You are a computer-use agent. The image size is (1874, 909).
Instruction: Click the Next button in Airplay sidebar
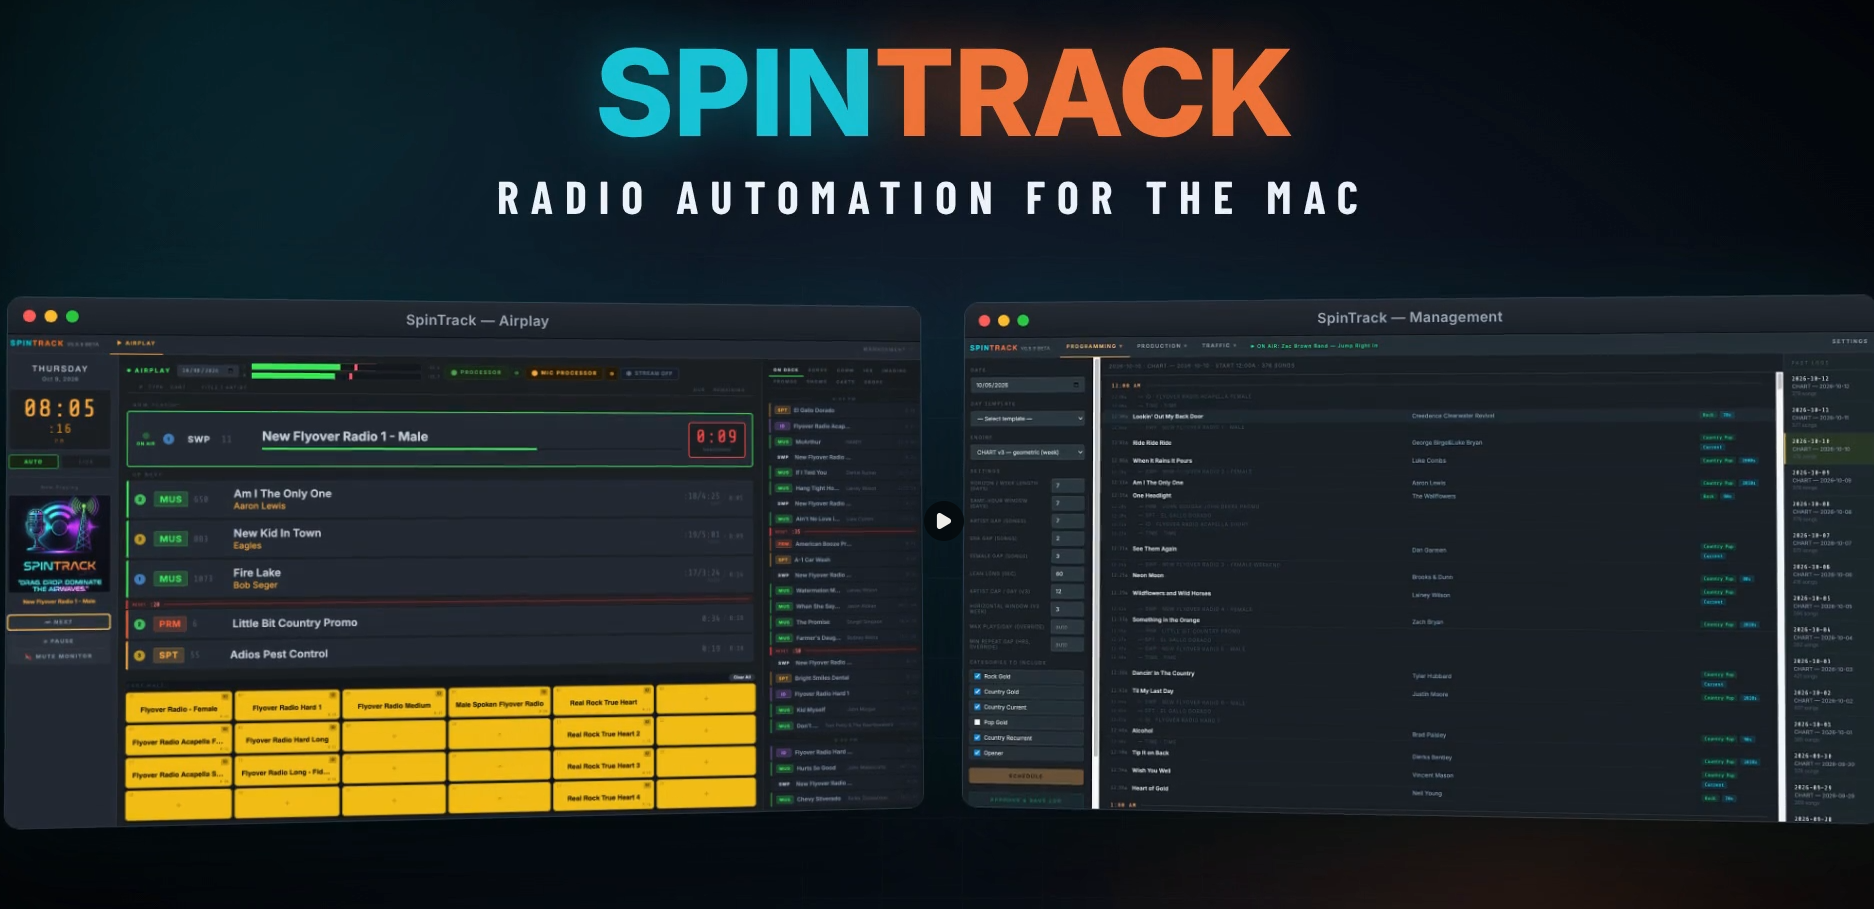[x=59, y=622]
